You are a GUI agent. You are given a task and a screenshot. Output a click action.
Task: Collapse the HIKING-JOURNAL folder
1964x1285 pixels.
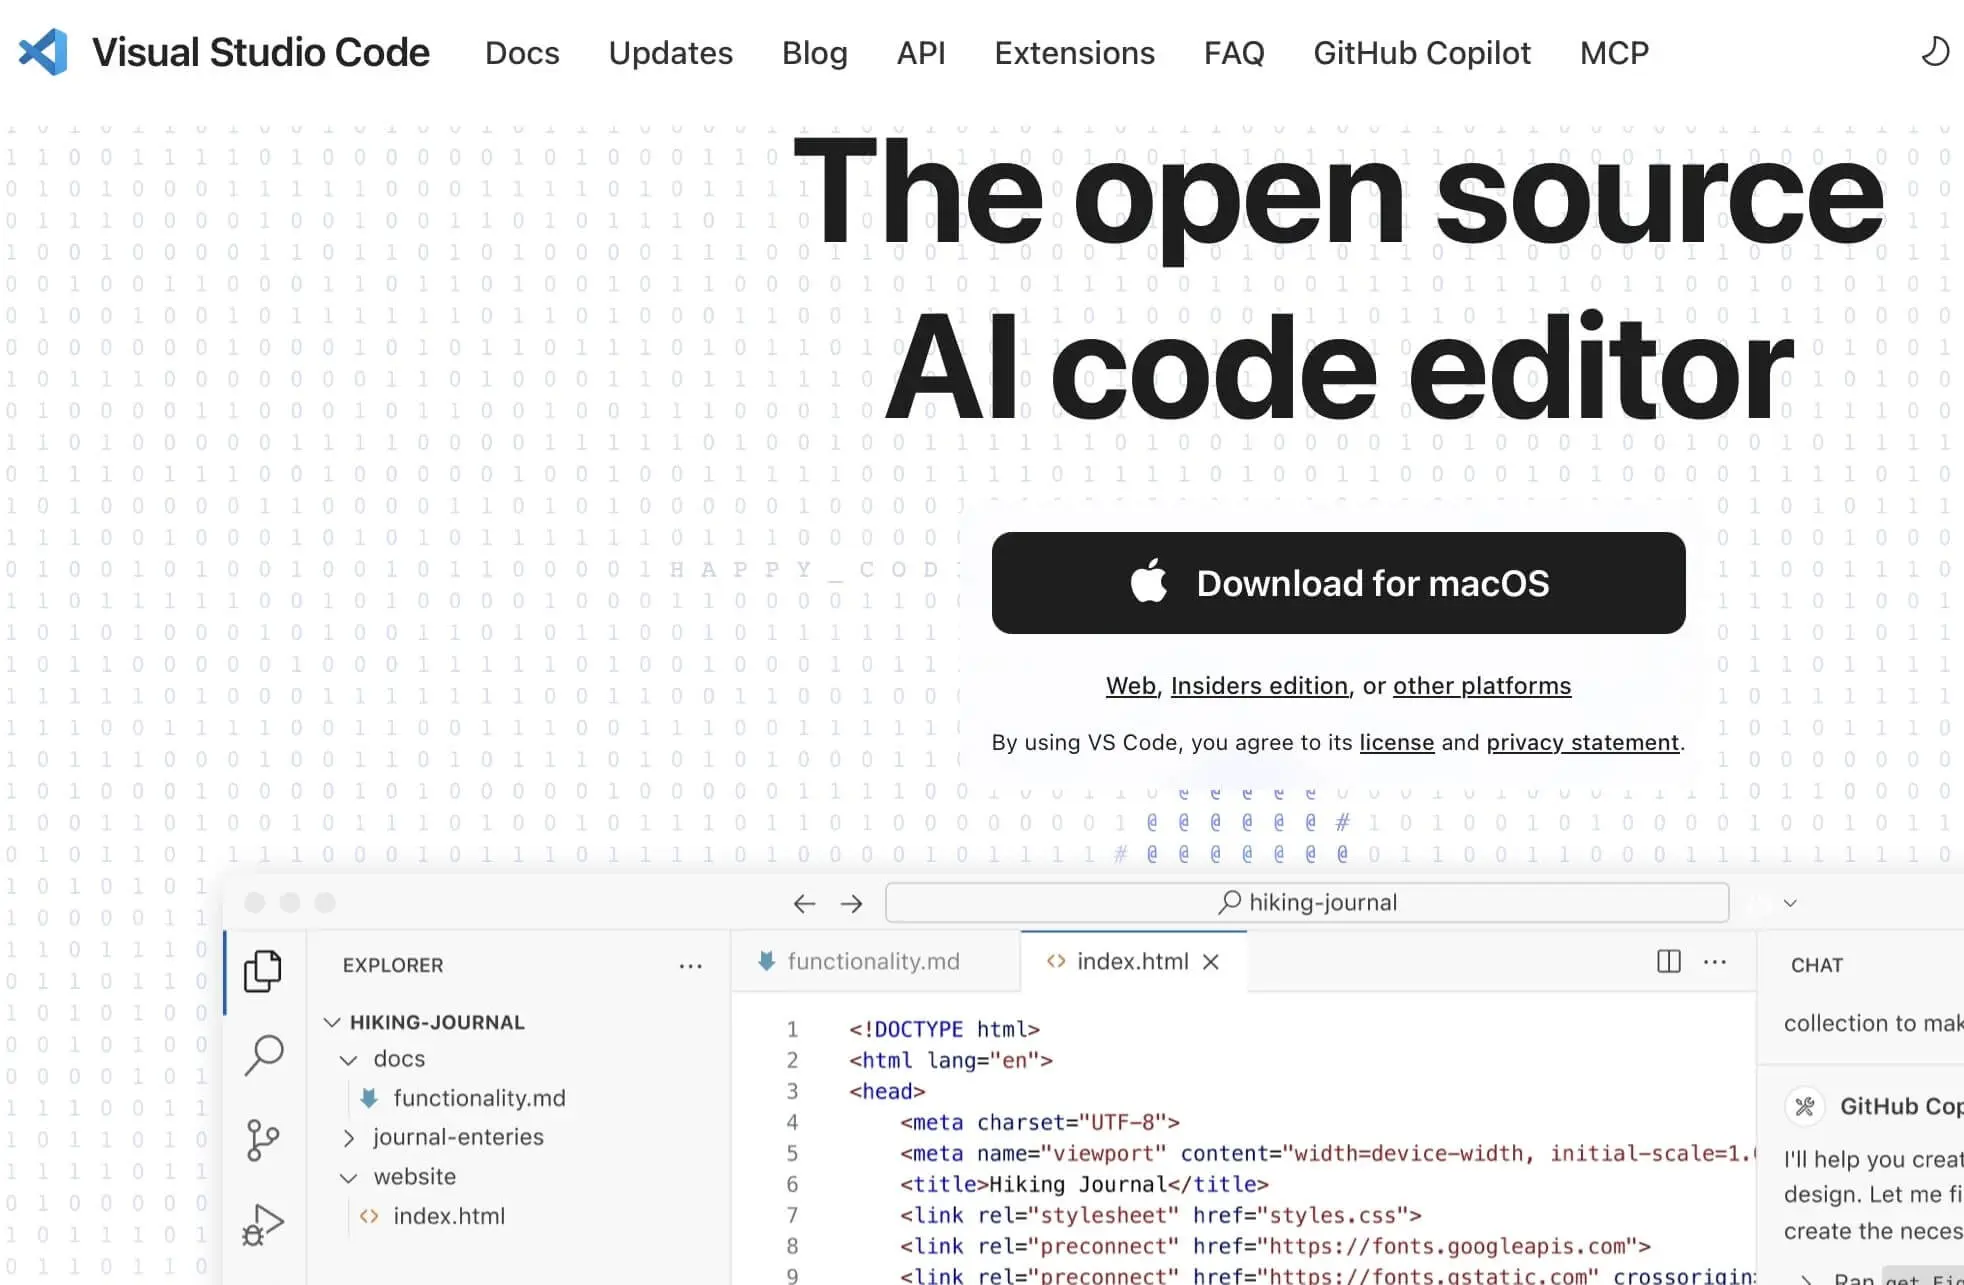pyautogui.click(x=333, y=1022)
